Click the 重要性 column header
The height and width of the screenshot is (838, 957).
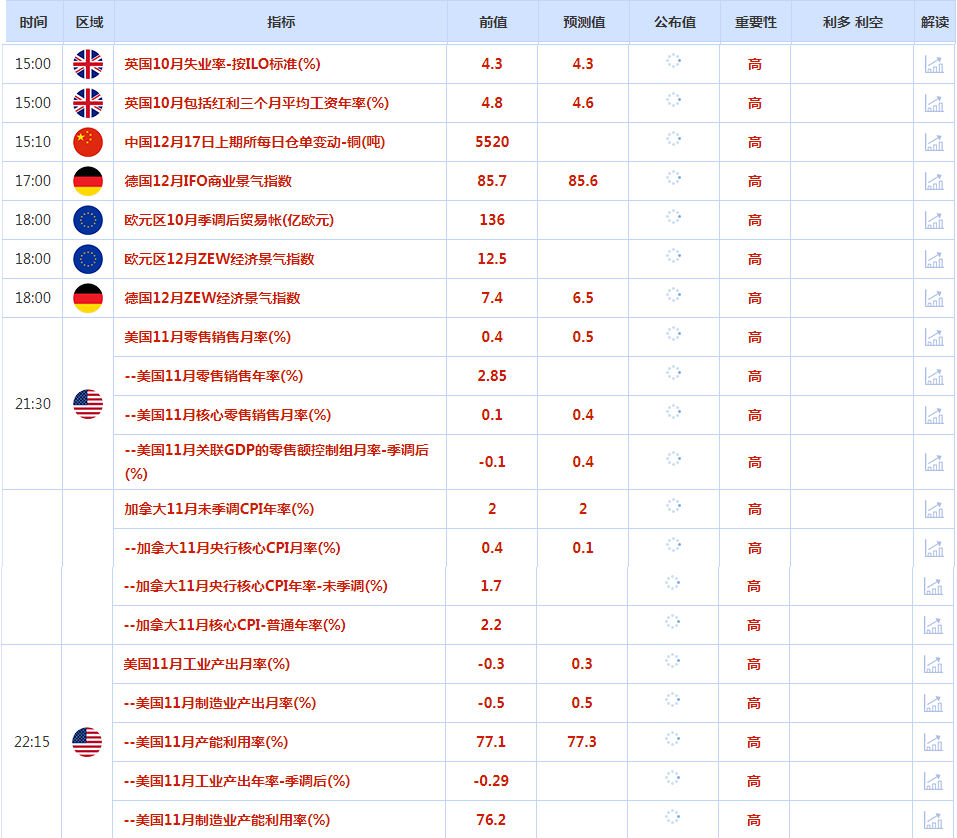(x=756, y=22)
